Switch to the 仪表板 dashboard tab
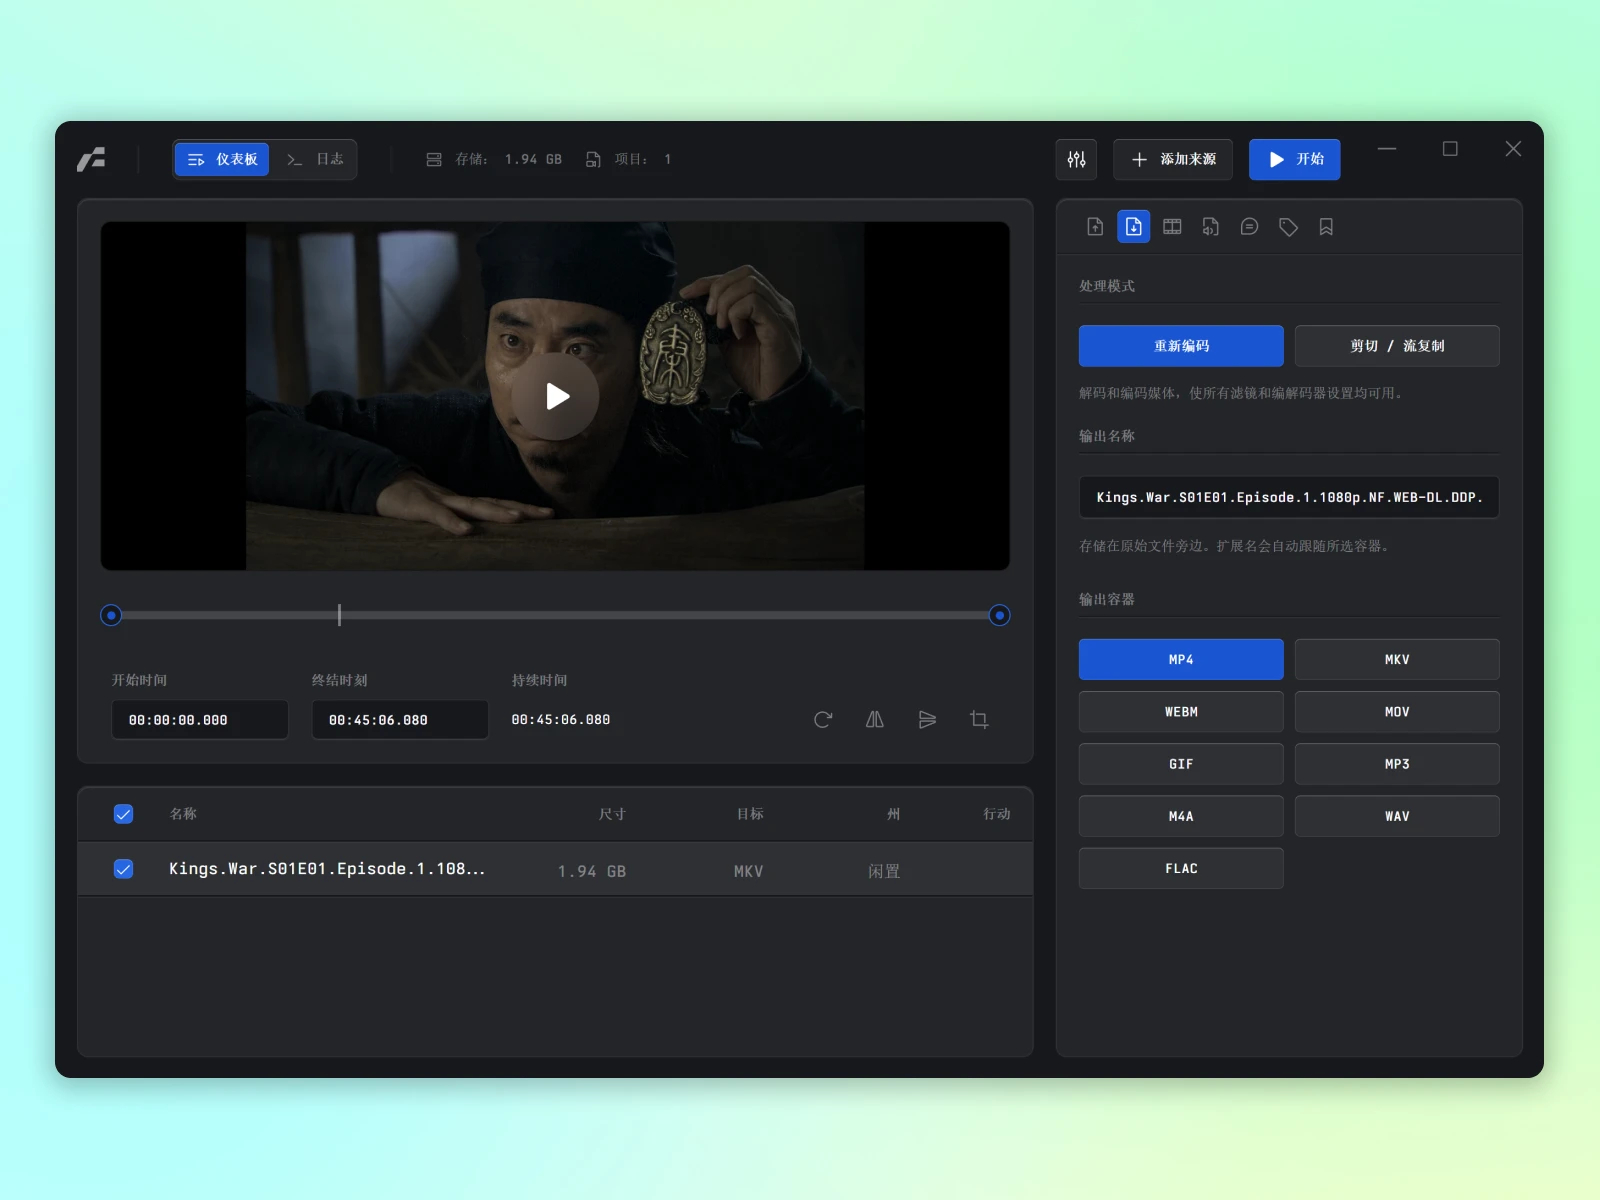The height and width of the screenshot is (1200, 1600). point(222,160)
